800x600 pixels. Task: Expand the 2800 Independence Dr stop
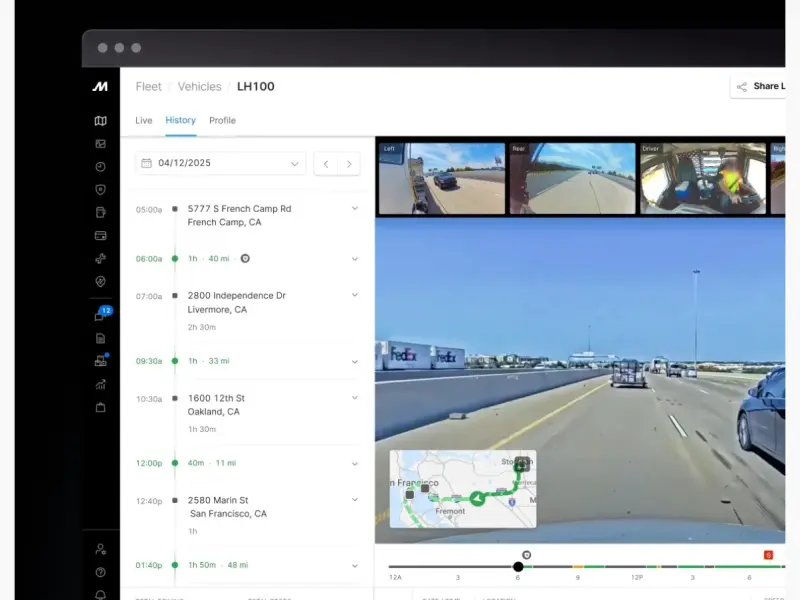coord(354,296)
